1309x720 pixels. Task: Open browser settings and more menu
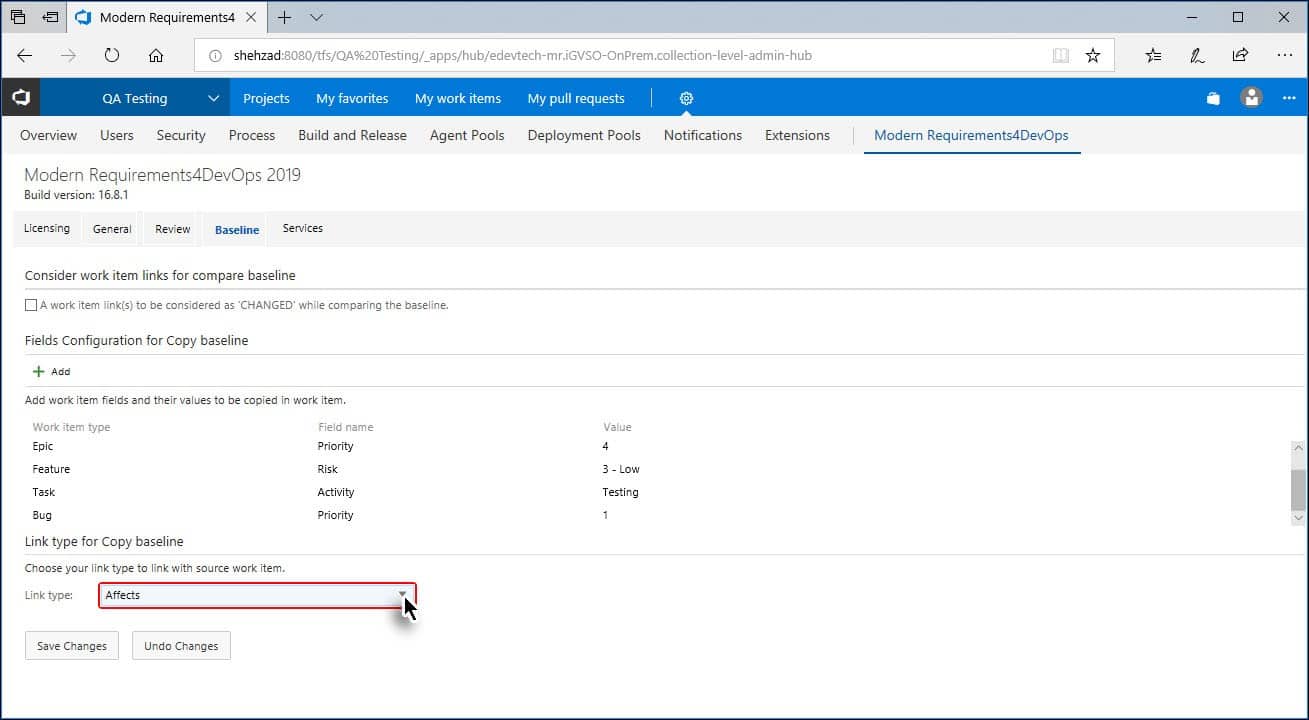click(x=1285, y=55)
